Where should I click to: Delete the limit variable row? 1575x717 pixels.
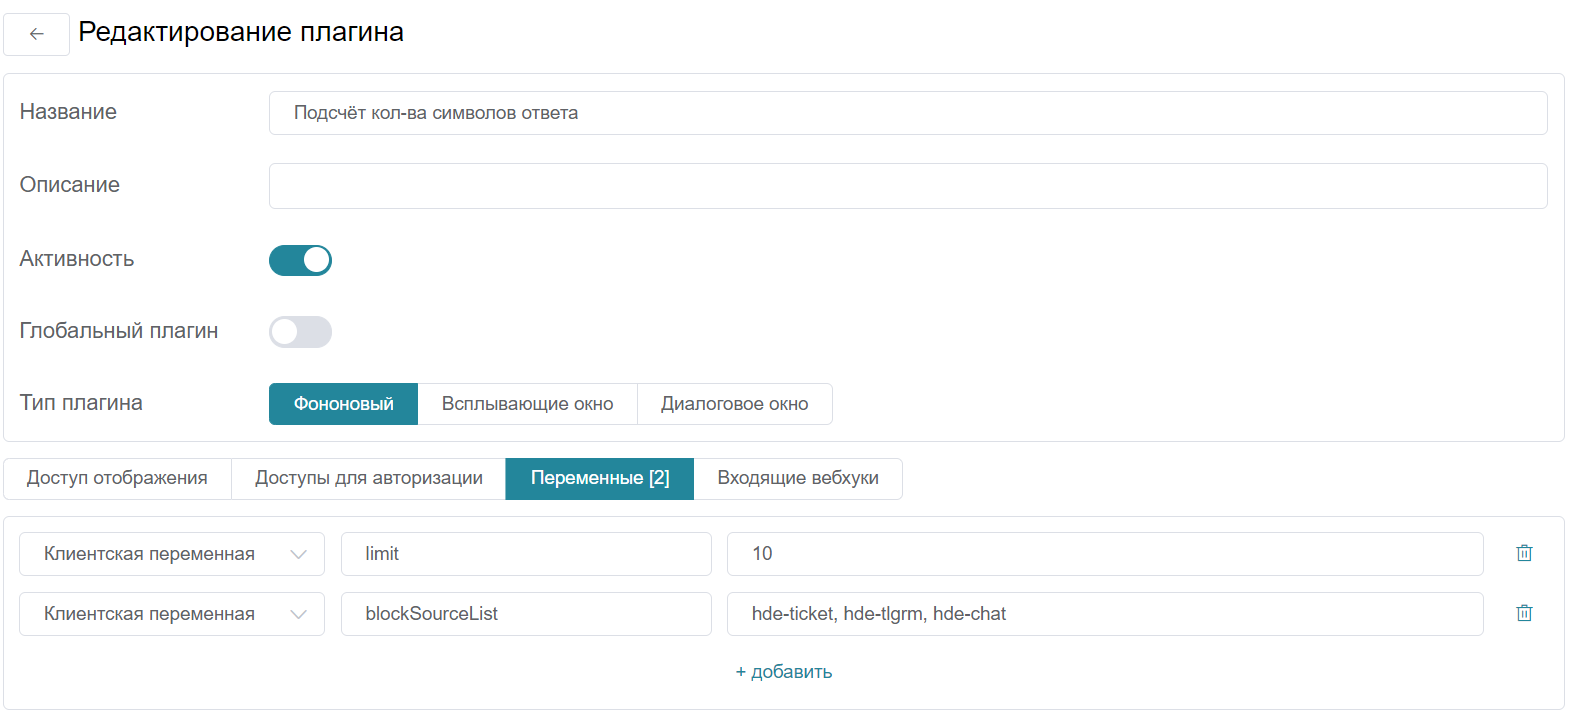click(x=1524, y=553)
